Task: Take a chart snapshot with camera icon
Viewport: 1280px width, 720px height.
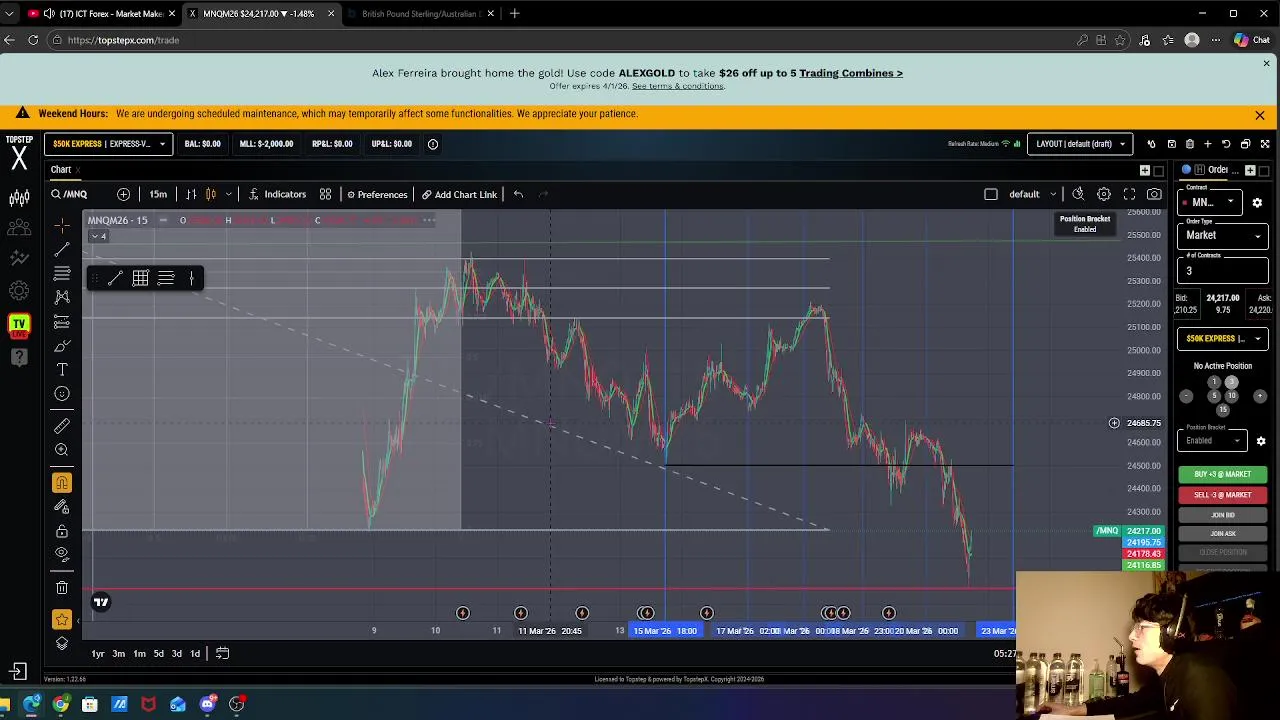Action: point(1154,194)
